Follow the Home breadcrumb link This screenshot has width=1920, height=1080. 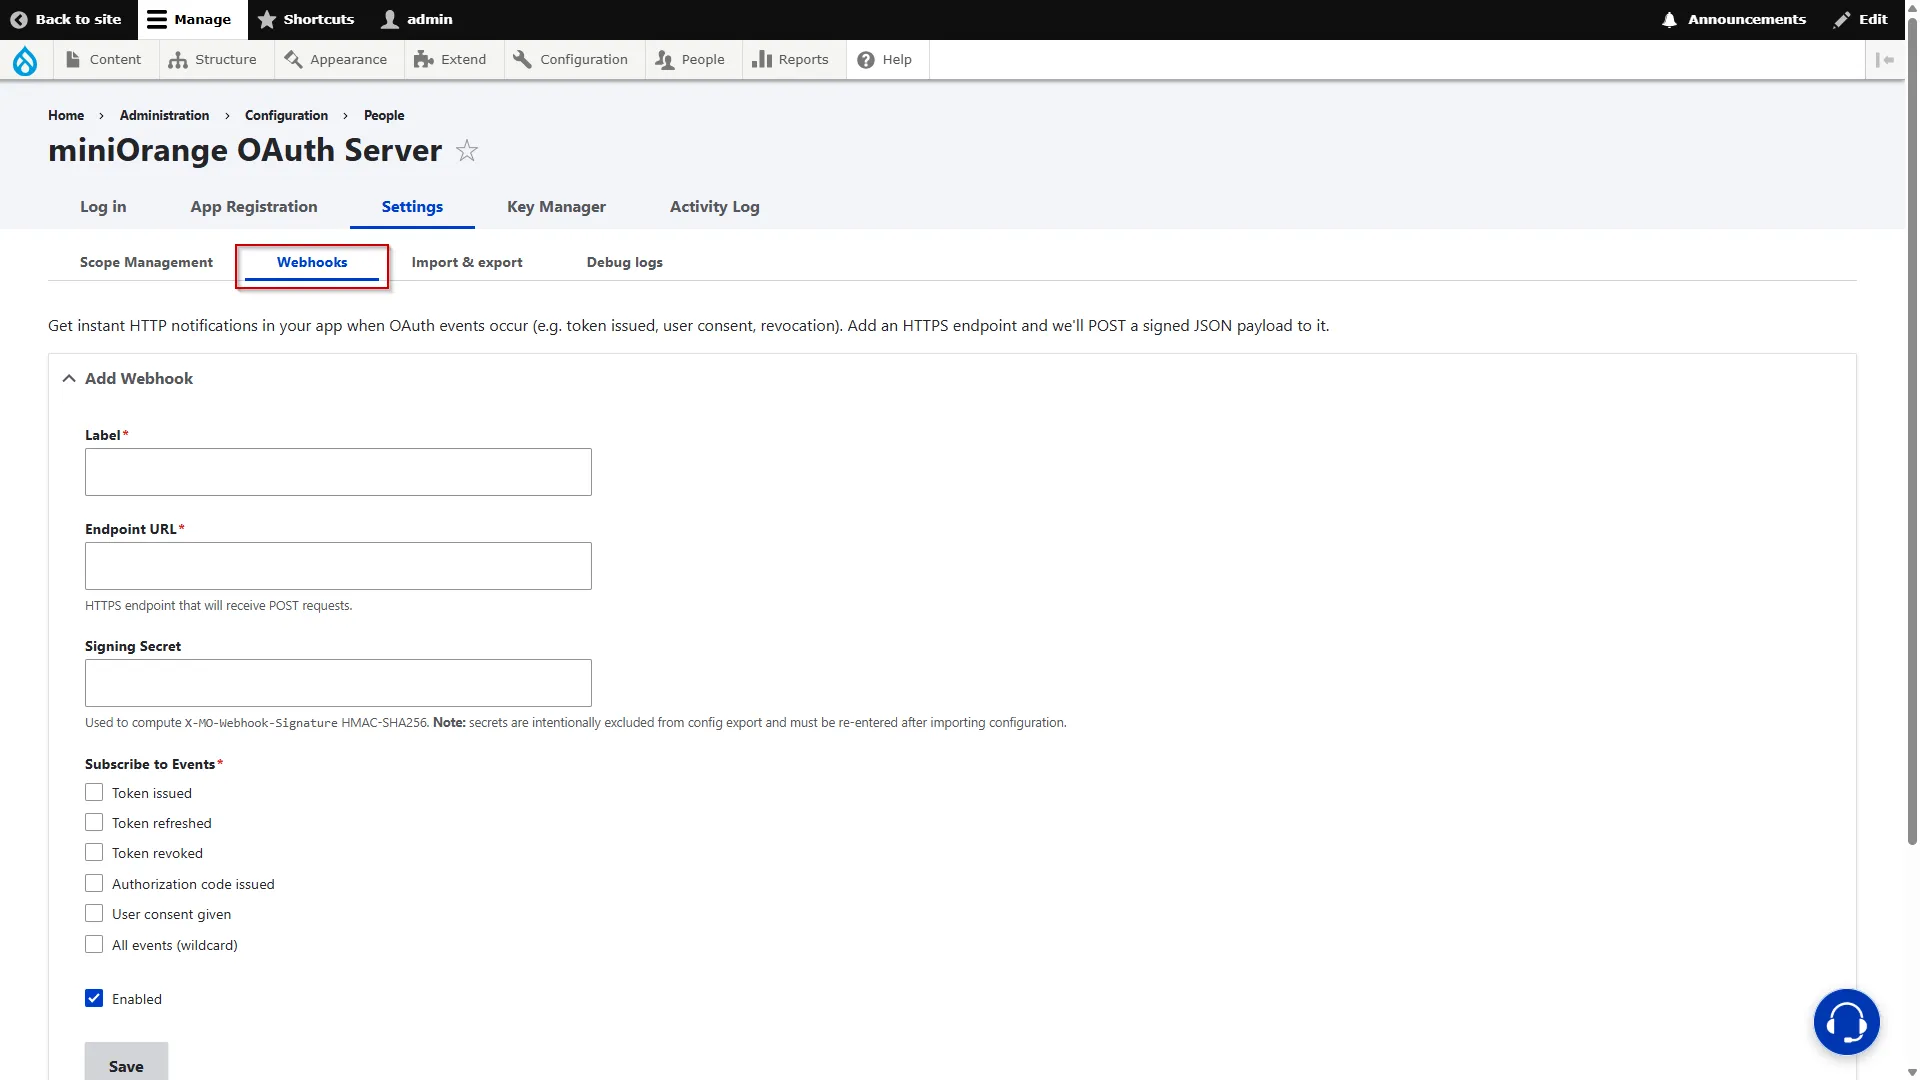click(x=66, y=115)
